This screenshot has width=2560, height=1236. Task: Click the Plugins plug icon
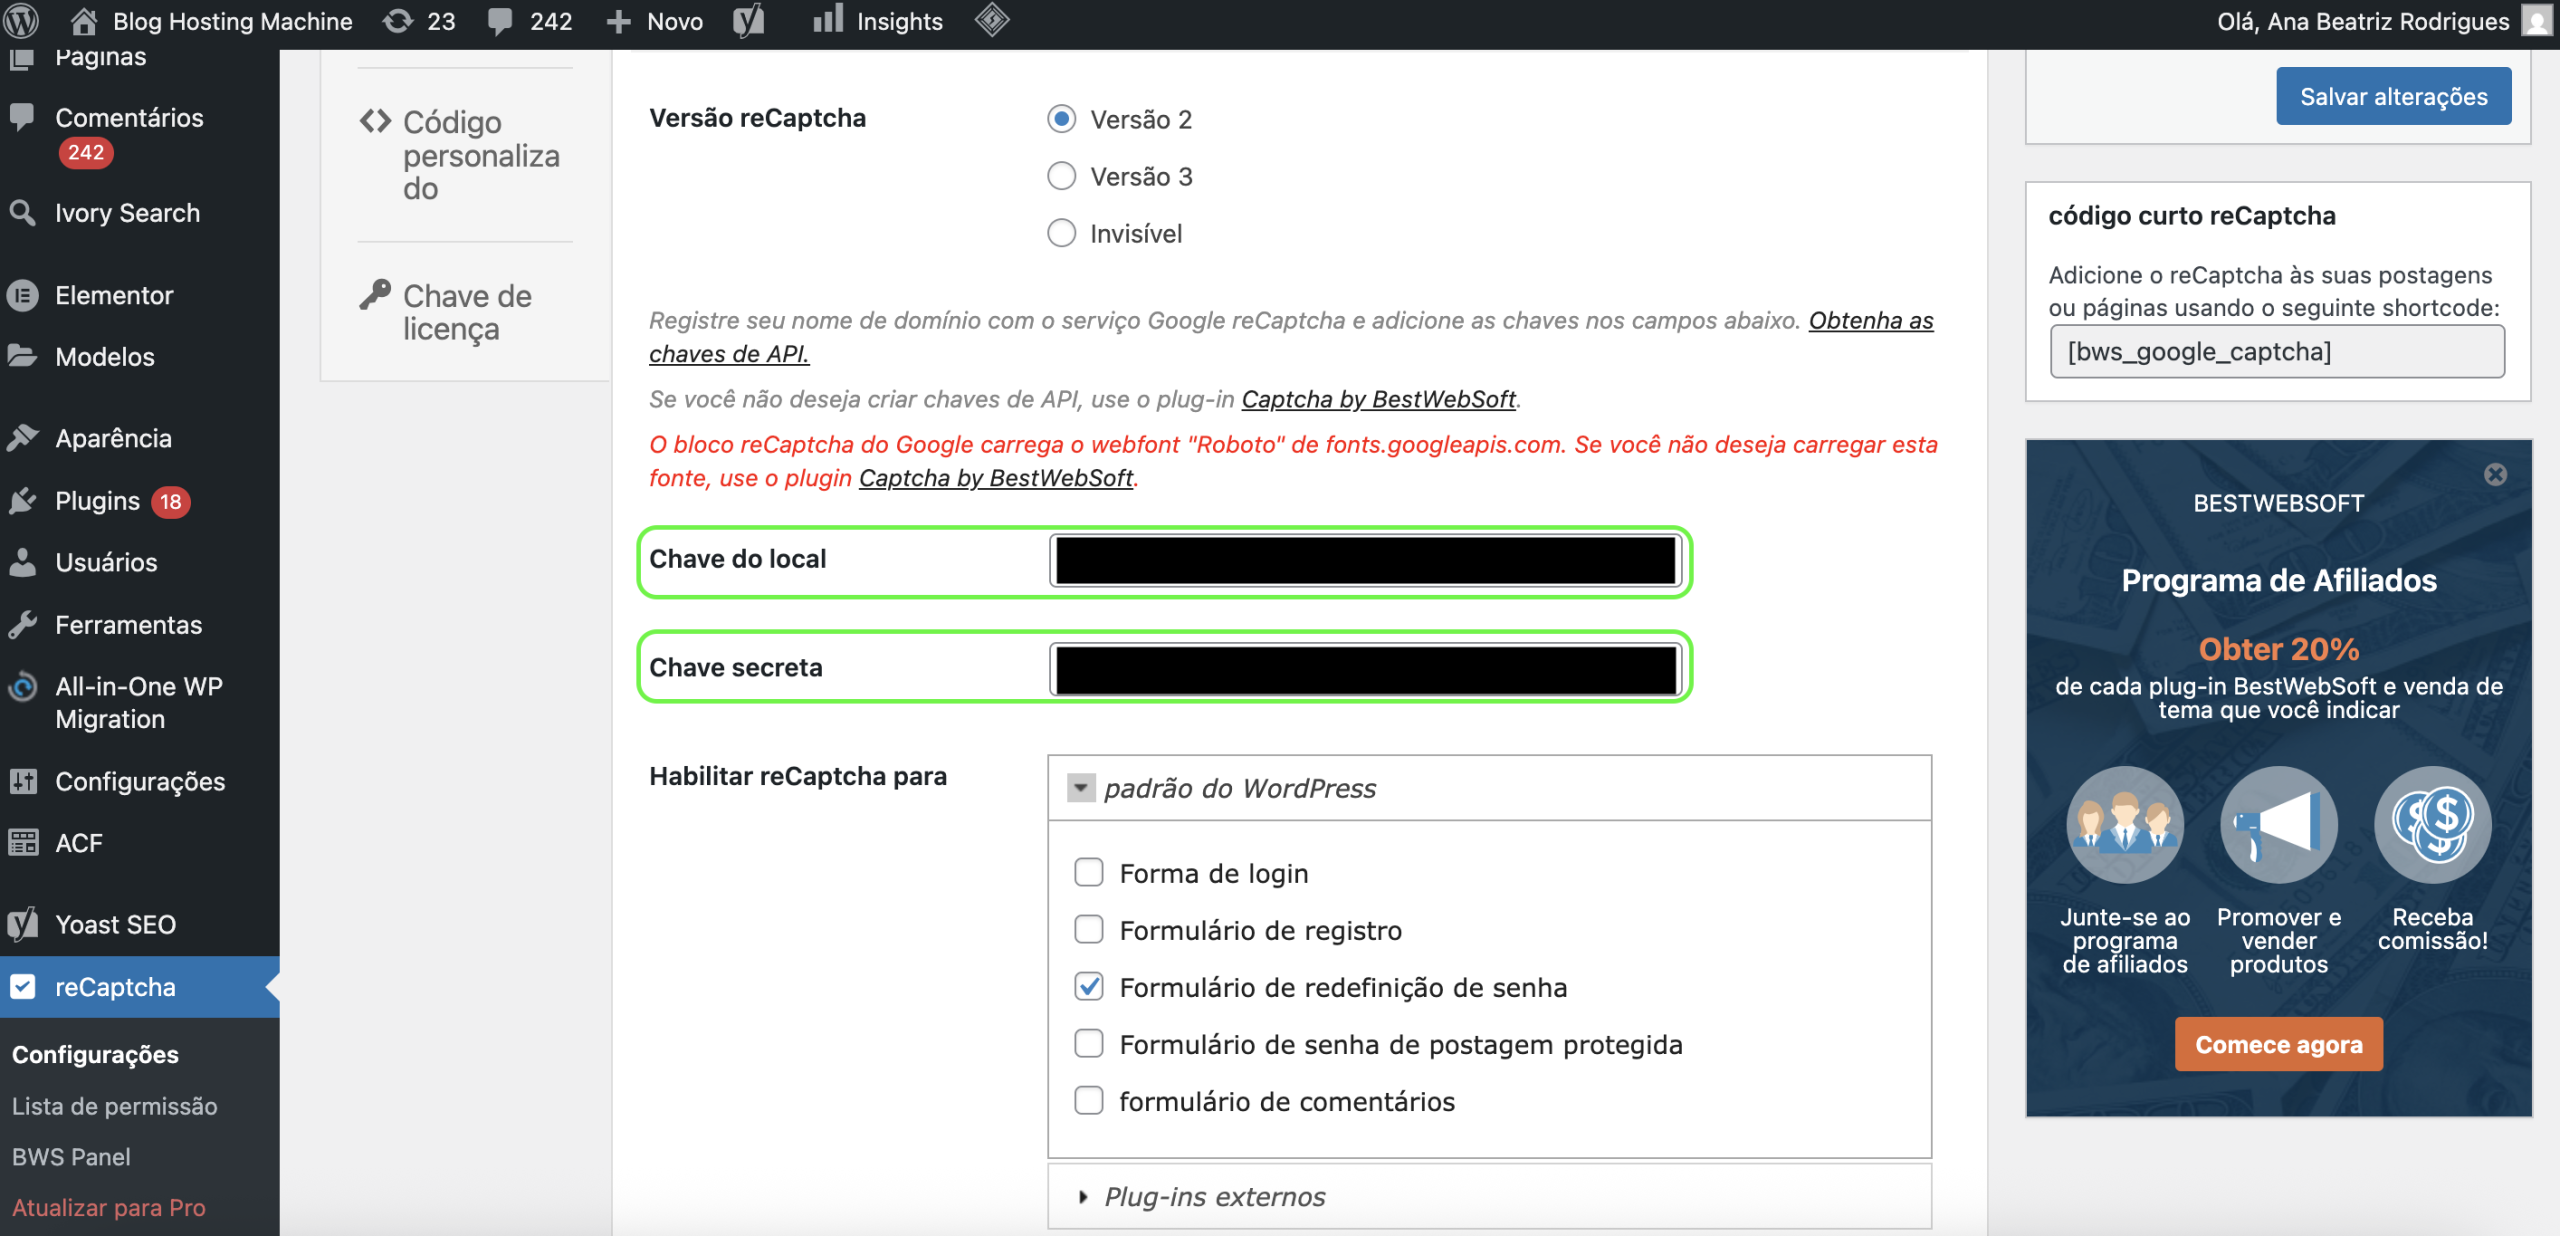22,500
